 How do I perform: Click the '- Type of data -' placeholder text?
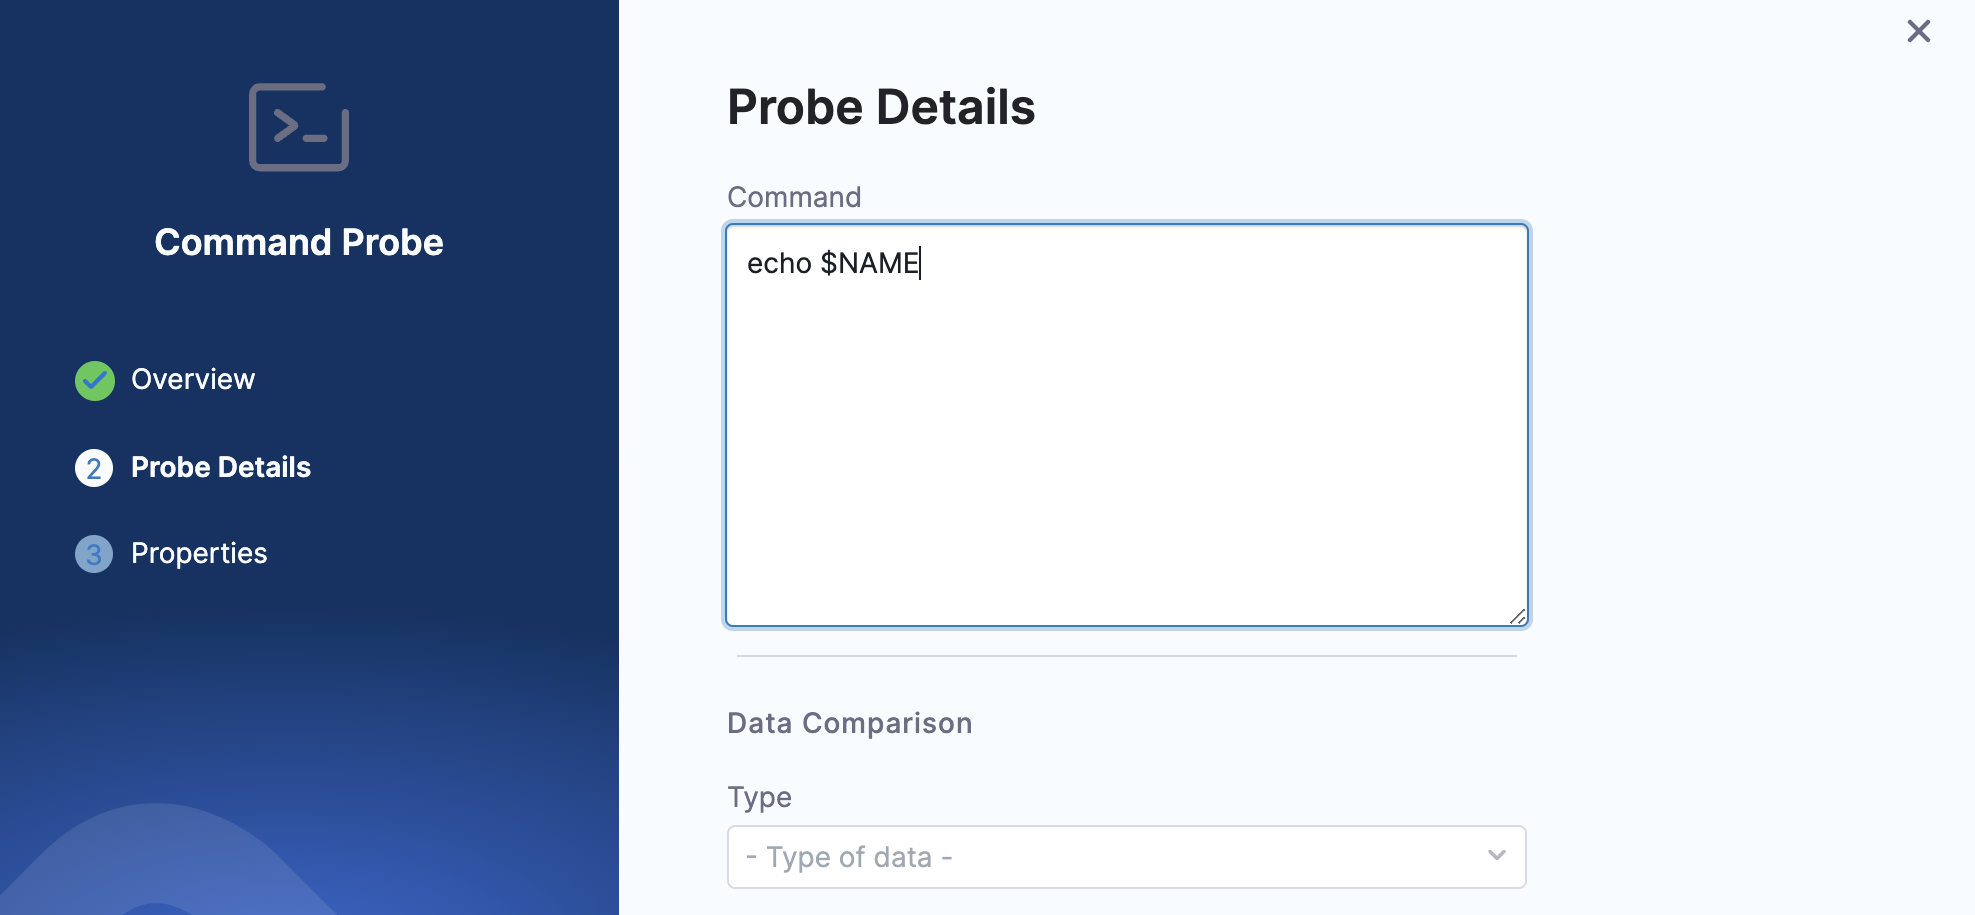point(849,857)
